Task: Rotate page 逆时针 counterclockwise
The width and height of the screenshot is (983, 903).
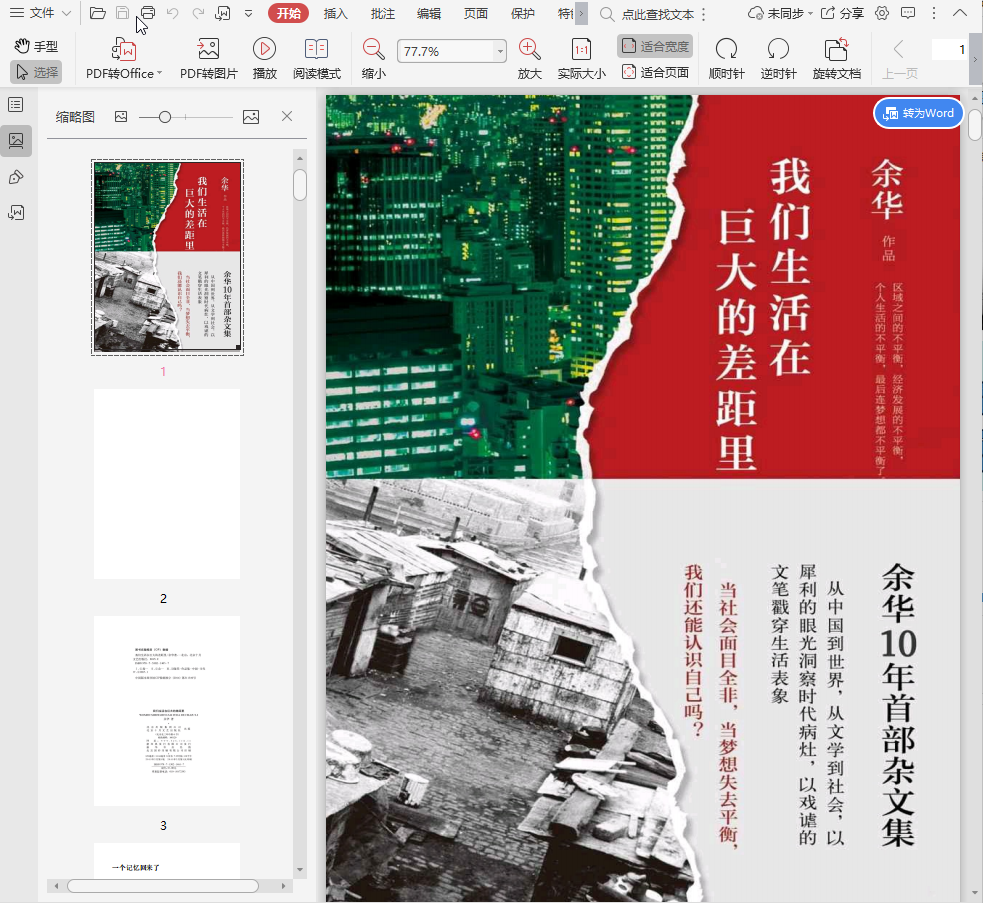Action: pos(779,59)
